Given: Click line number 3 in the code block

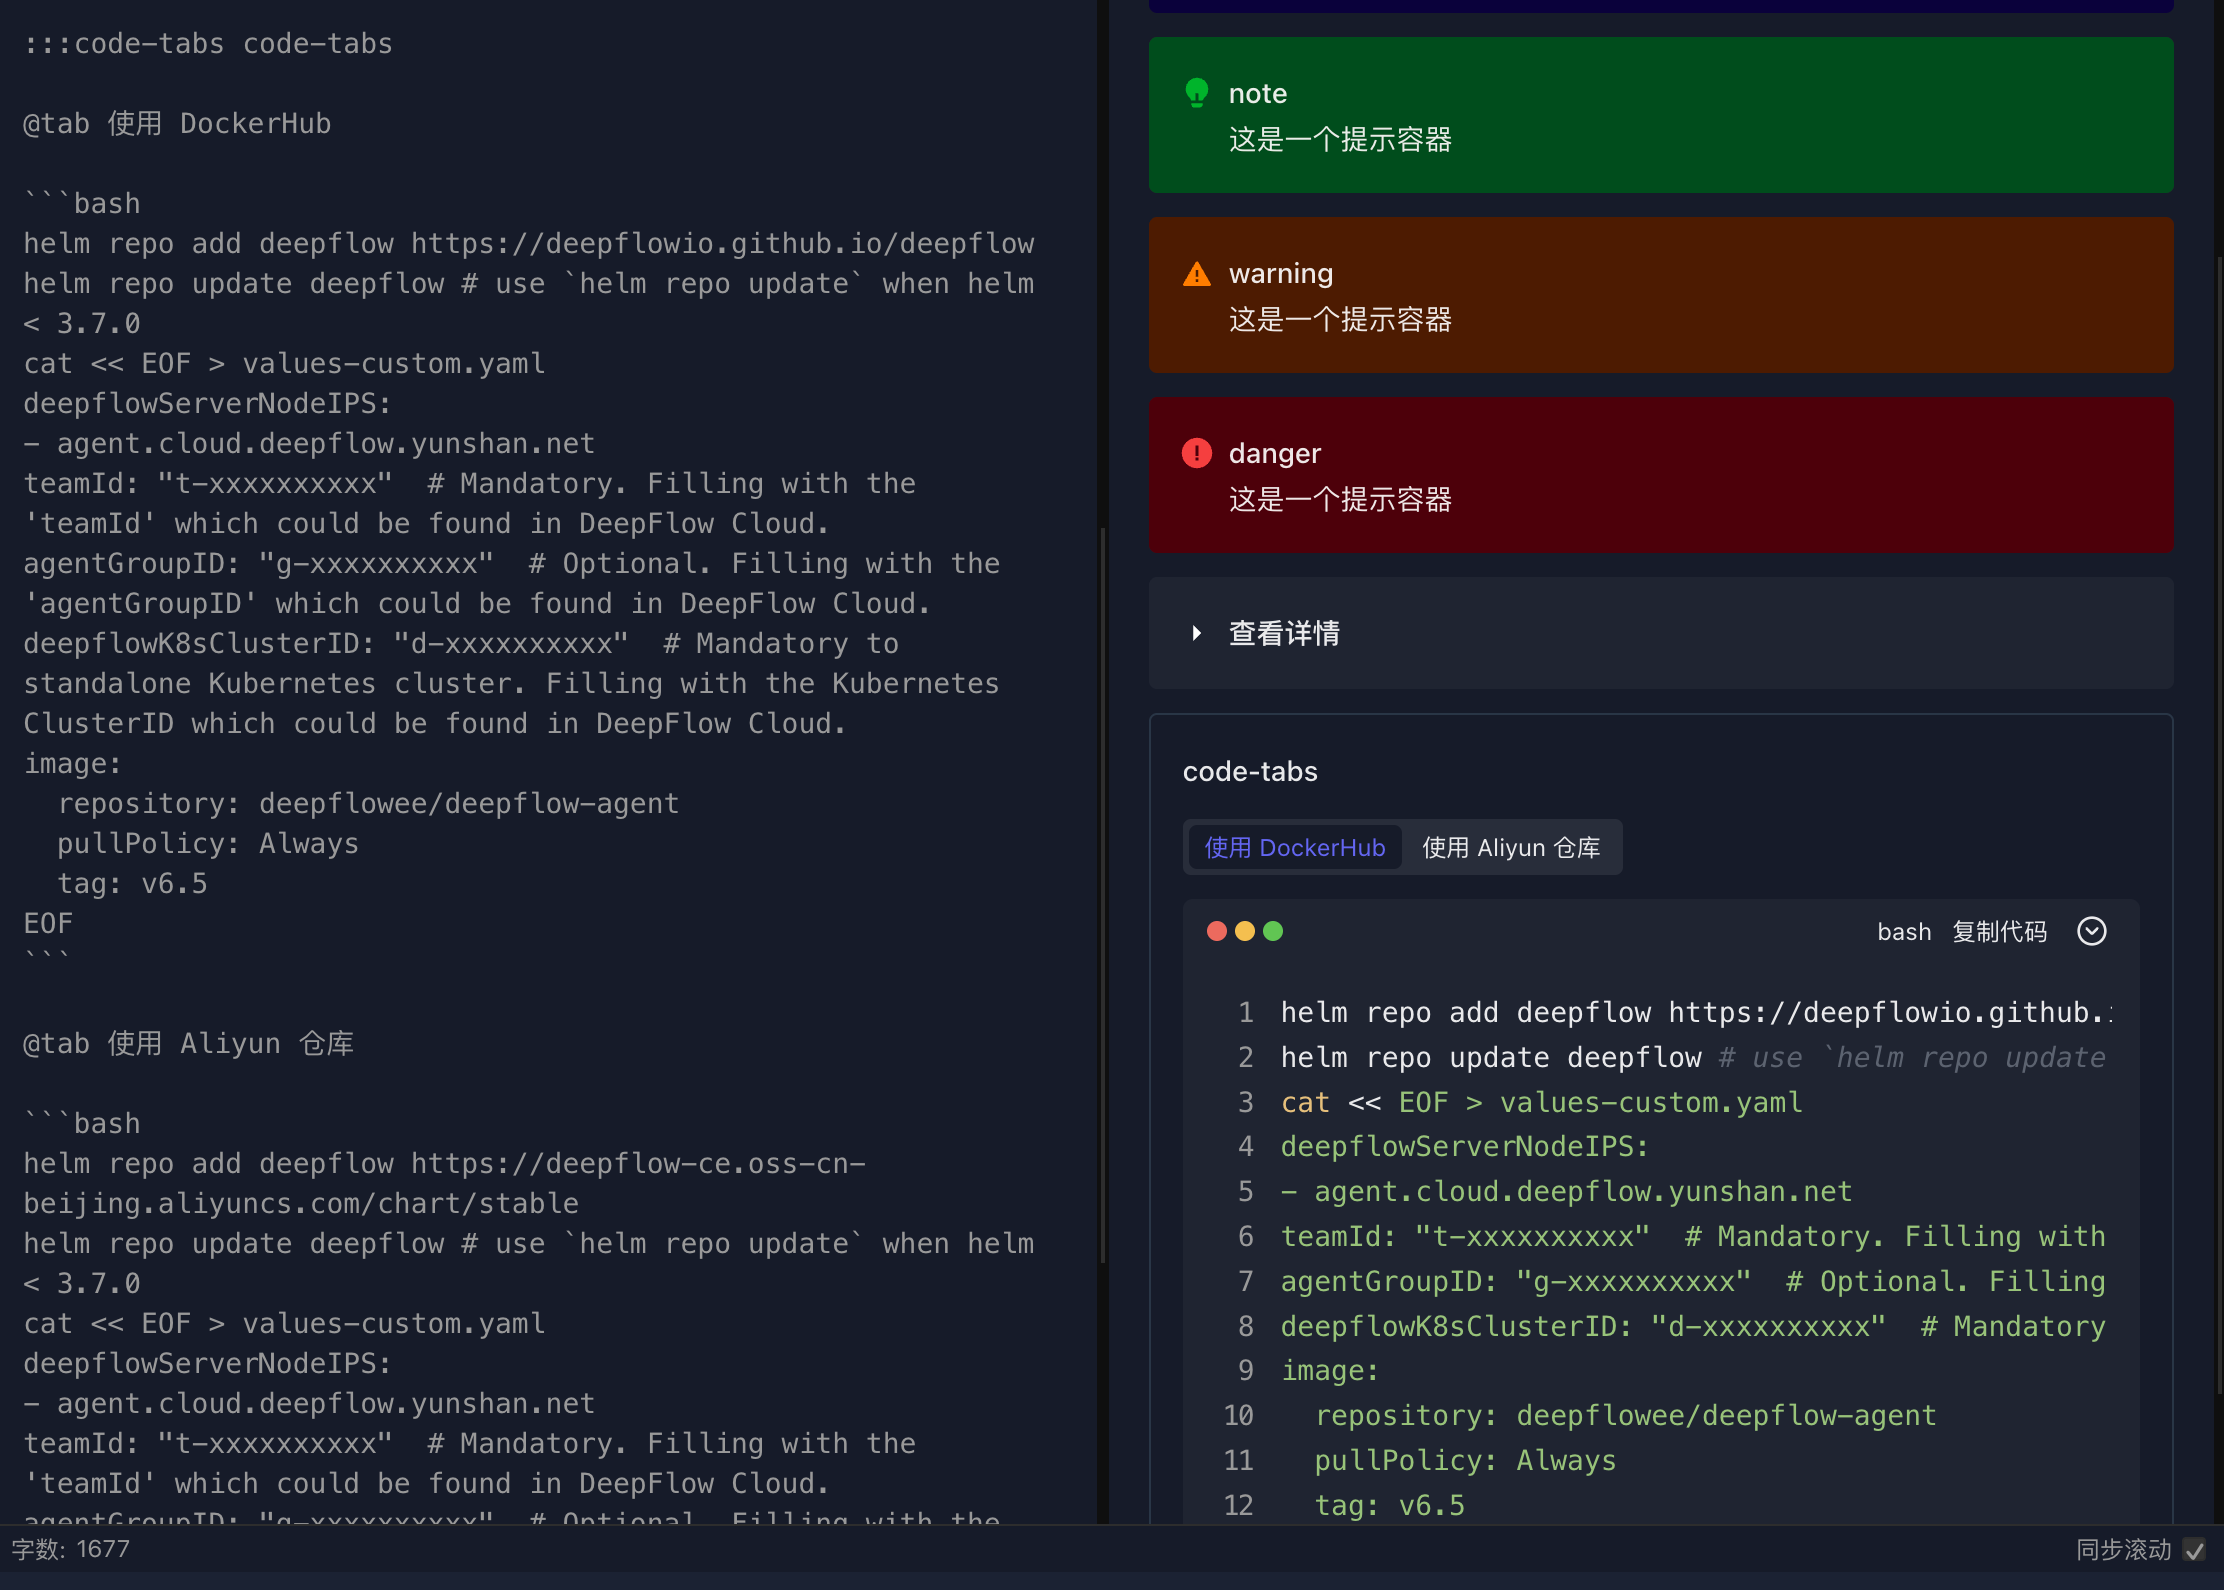Looking at the screenshot, I should click(x=1245, y=1101).
